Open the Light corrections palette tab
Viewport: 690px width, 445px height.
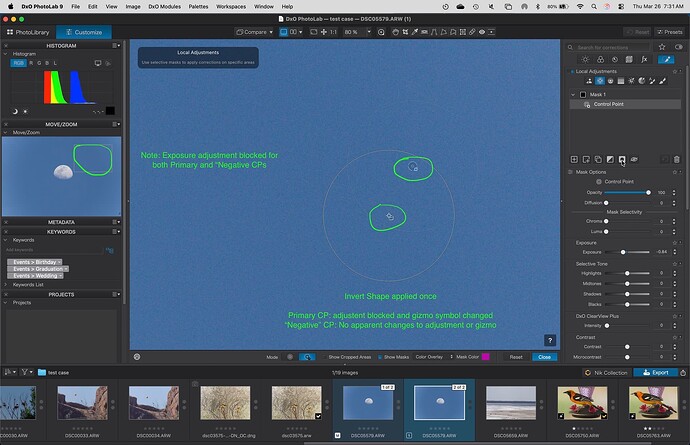point(585,59)
